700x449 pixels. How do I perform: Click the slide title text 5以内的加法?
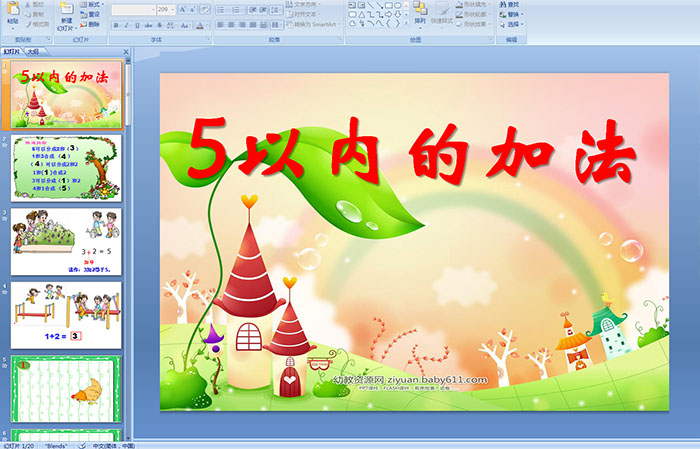coord(412,151)
